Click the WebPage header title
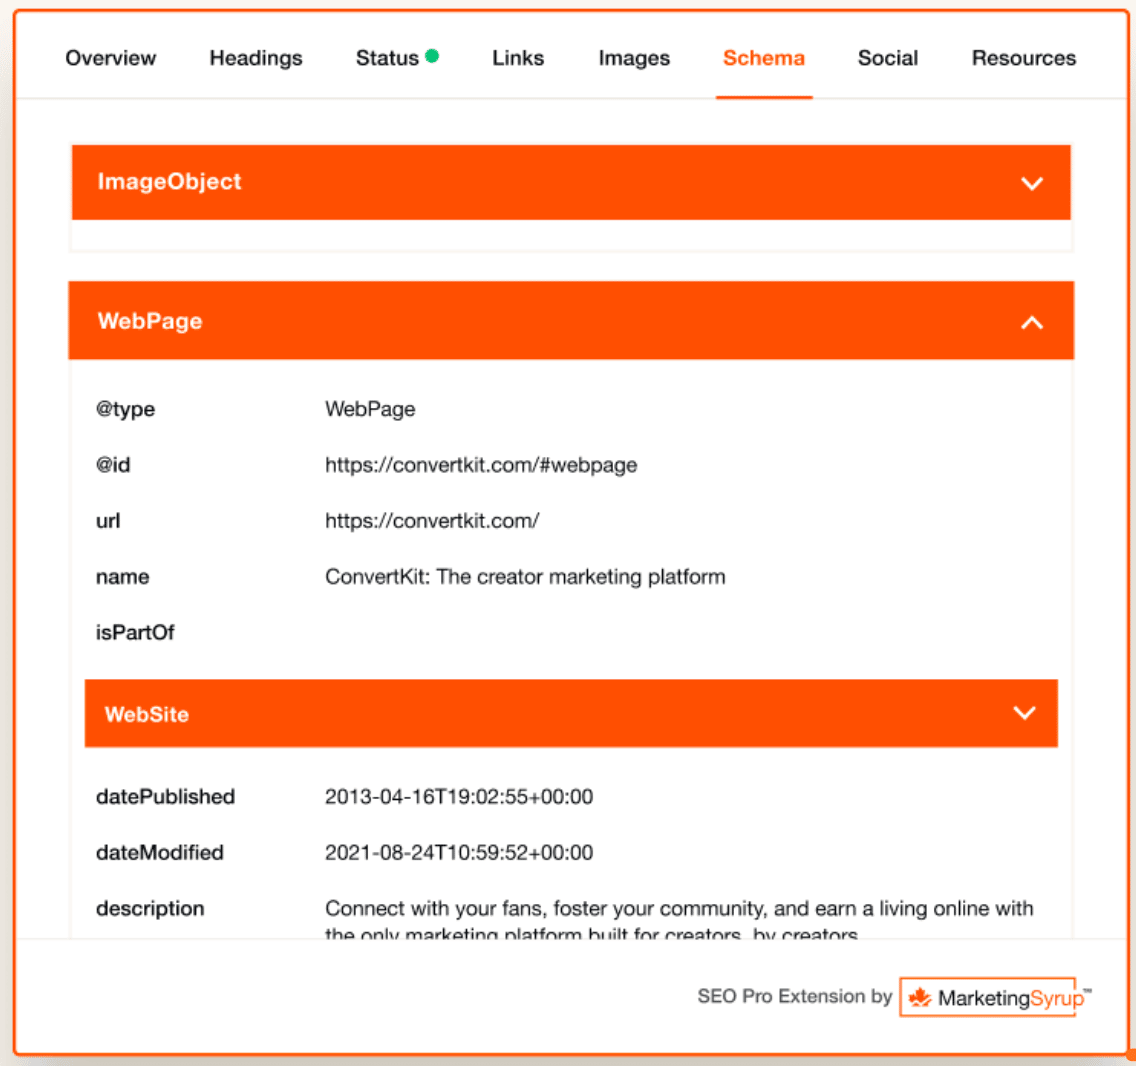Image resolution: width=1136 pixels, height=1066 pixels. pyautogui.click(x=150, y=321)
